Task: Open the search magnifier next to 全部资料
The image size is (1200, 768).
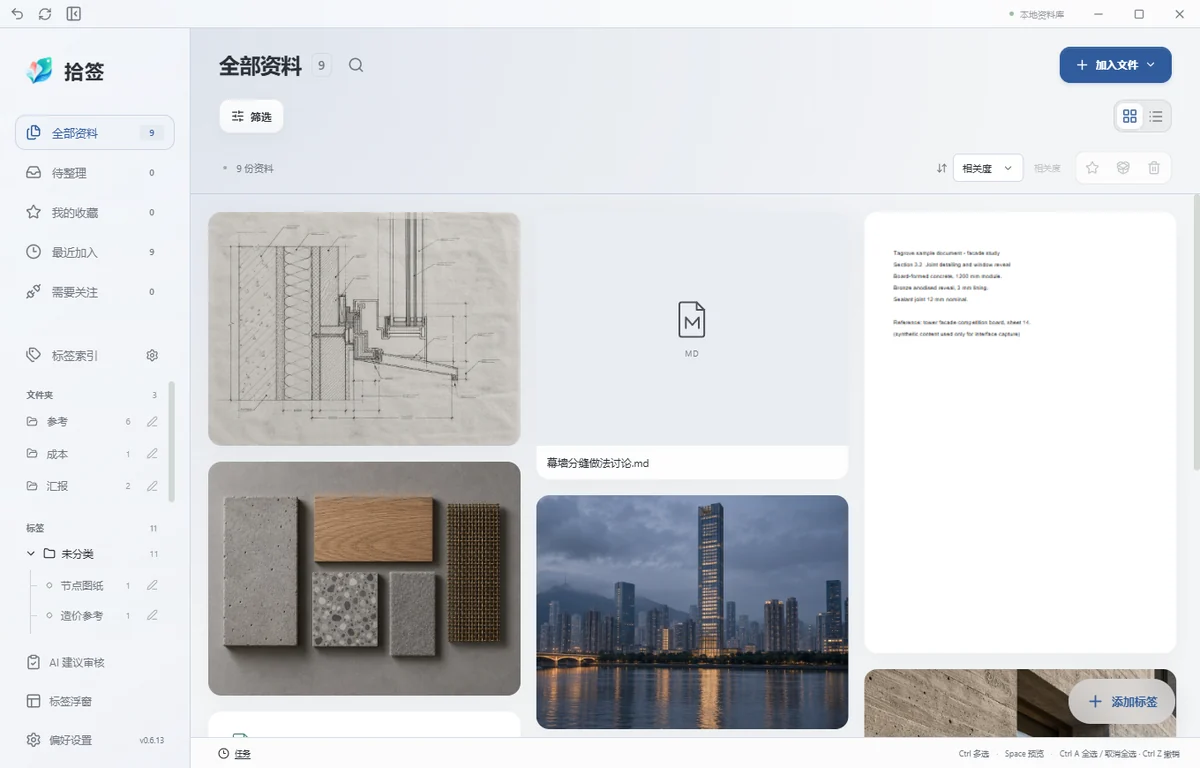Action: pyautogui.click(x=356, y=66)
